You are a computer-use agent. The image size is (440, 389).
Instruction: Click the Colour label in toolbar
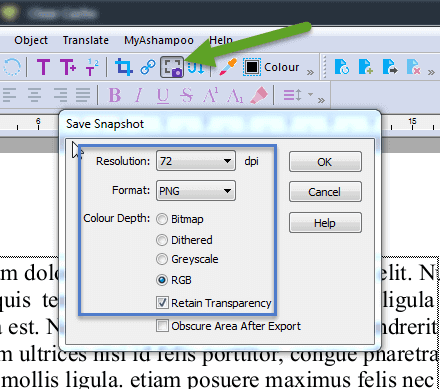click(282, 67)
